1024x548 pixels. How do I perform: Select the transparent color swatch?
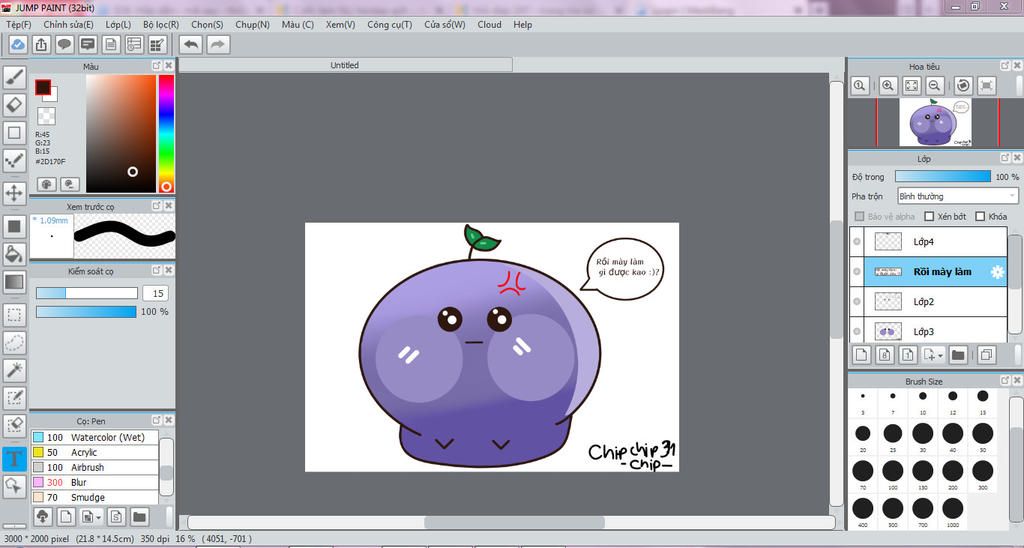point(46,116)
